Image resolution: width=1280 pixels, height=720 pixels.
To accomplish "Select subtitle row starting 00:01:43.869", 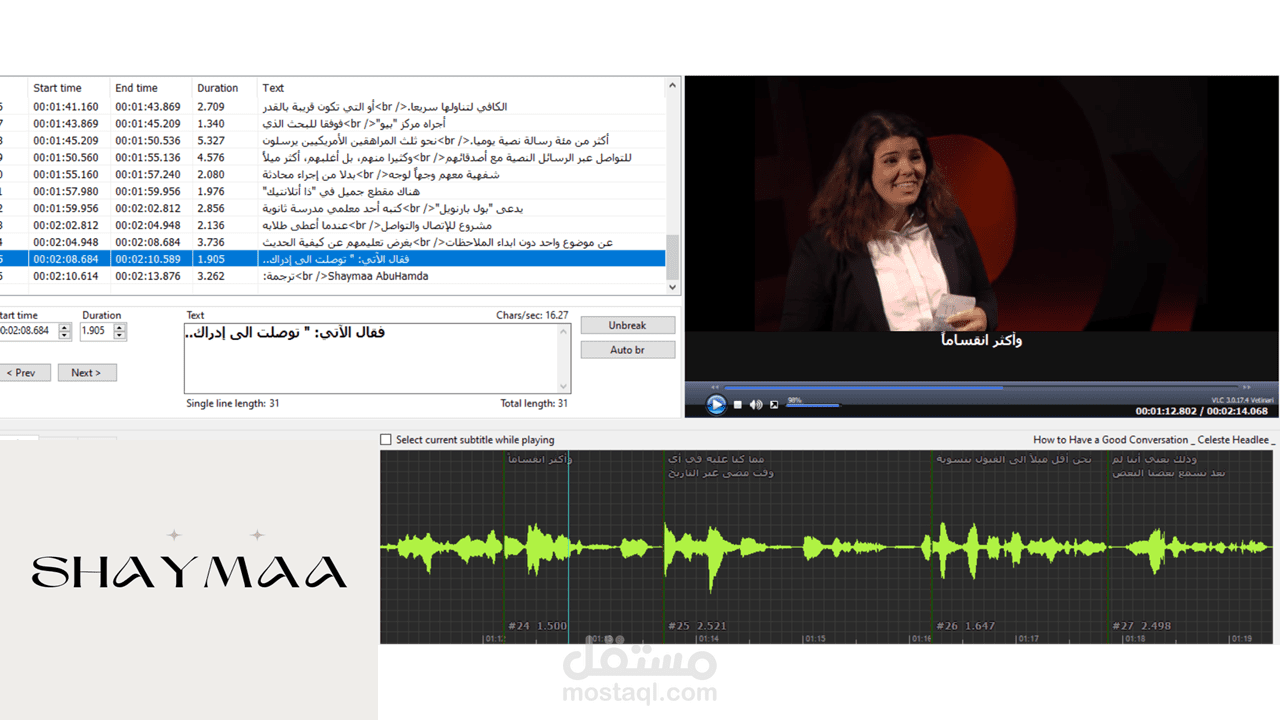I will pyautogui.click(x=333, y=124).
